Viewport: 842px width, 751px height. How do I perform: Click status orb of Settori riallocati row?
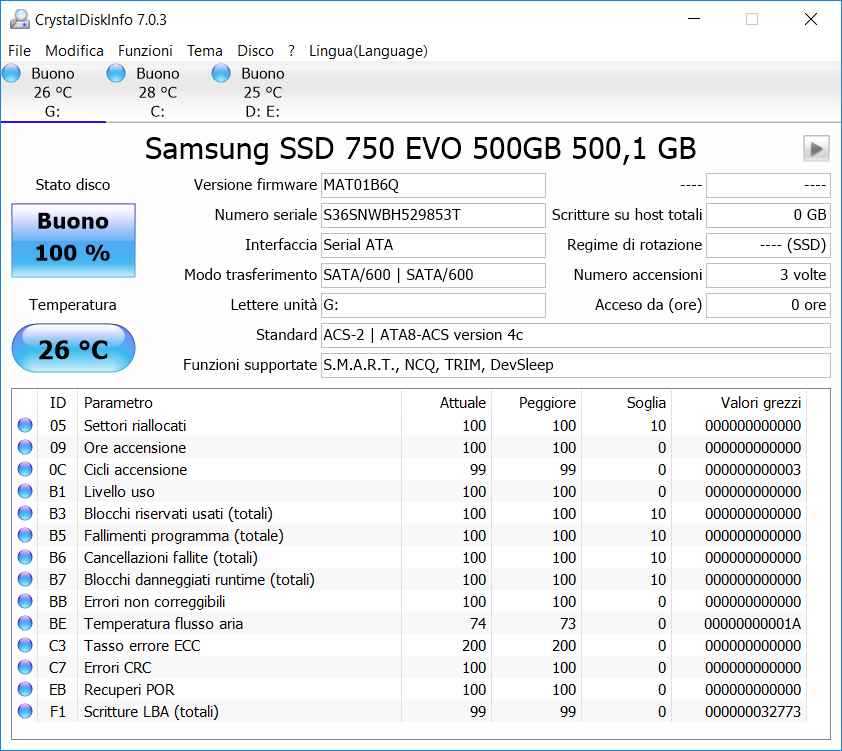coord(25,426)
